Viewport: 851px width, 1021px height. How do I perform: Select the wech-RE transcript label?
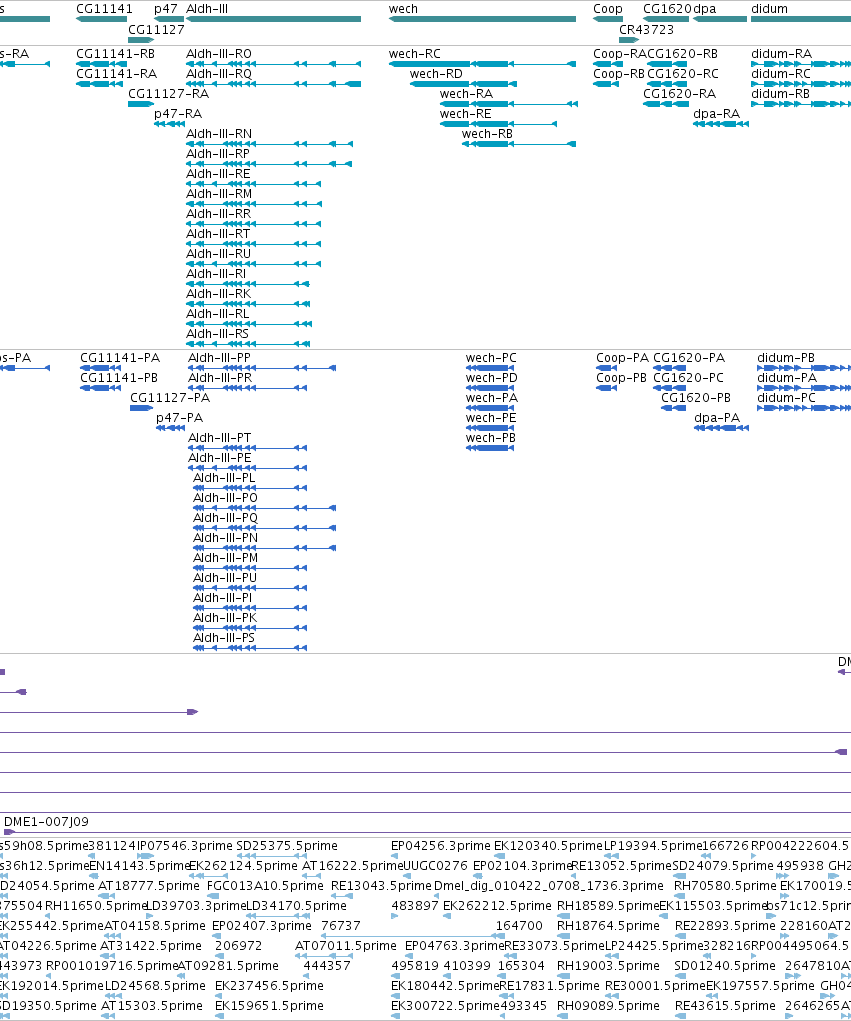466,114
